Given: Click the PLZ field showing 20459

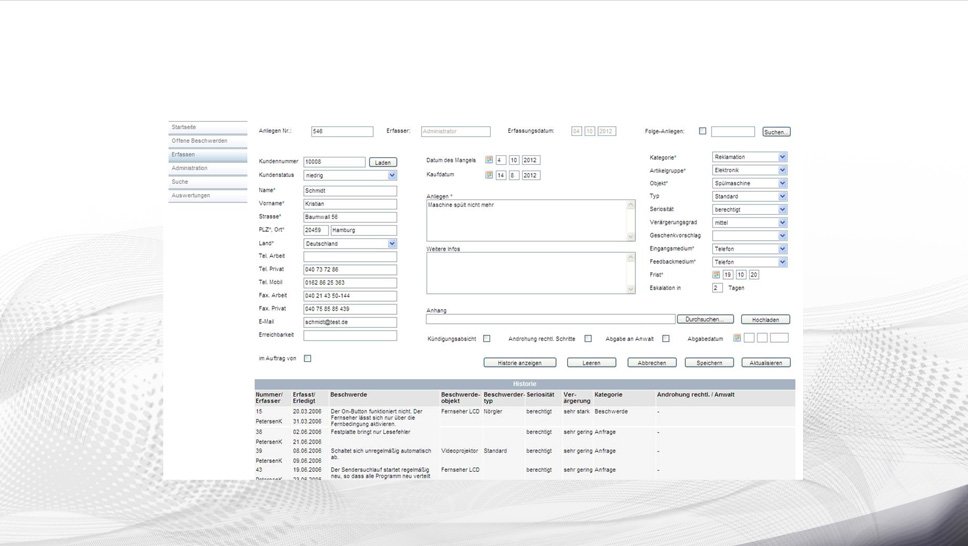Looking at the screenshot, I should (316, 230).
